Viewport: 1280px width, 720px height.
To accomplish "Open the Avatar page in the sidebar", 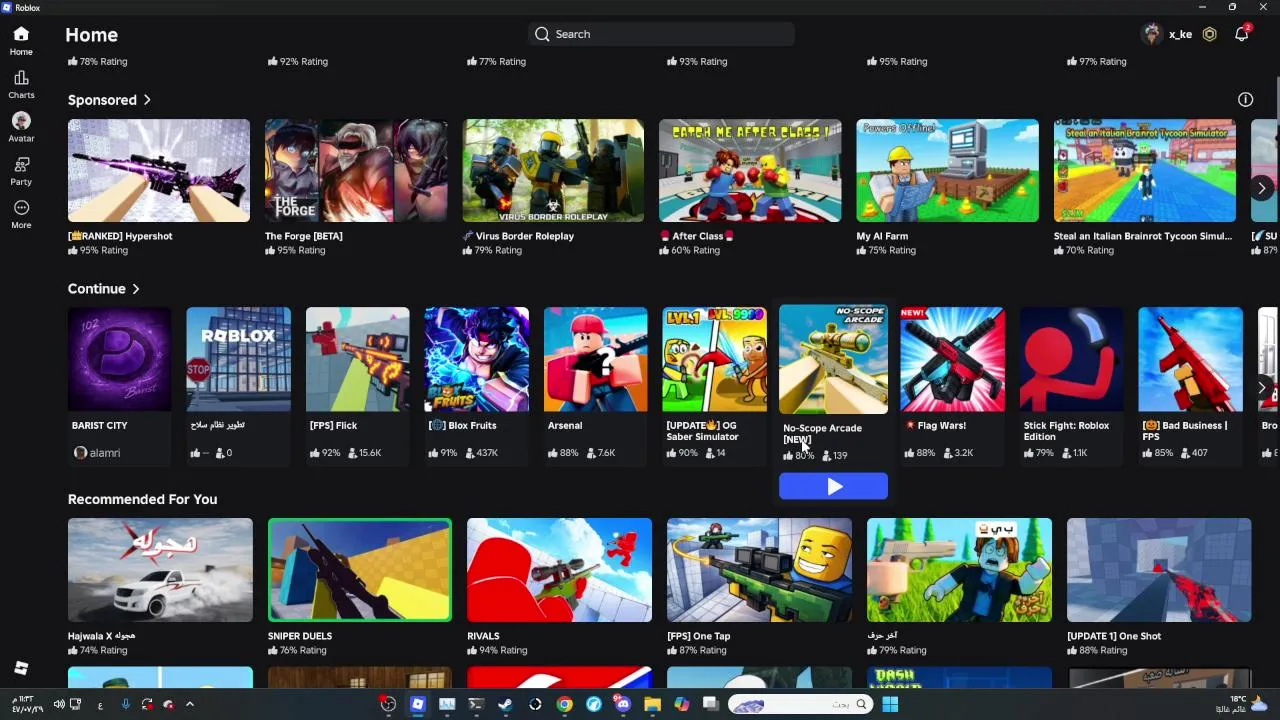I will pyautogui.click(x=21, y=128).
